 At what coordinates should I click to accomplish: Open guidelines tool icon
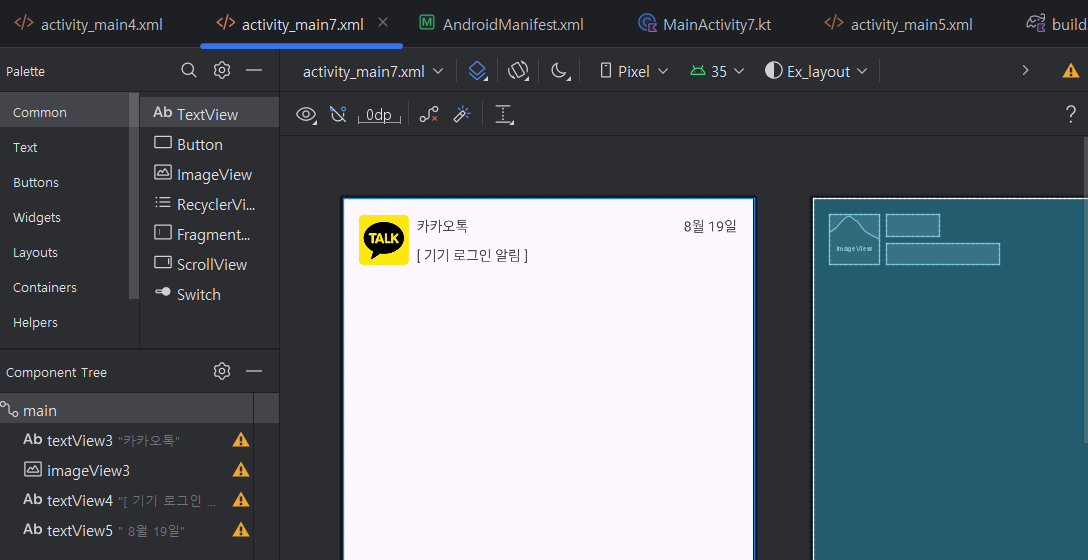pos(504,114)
